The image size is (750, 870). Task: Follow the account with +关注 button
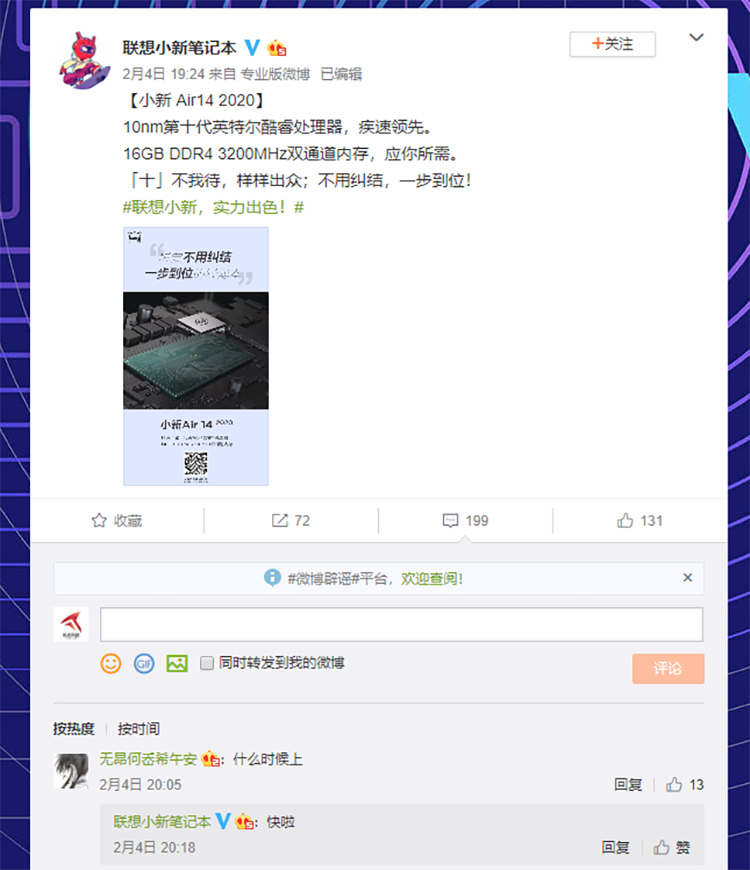(x=612, y=44)
